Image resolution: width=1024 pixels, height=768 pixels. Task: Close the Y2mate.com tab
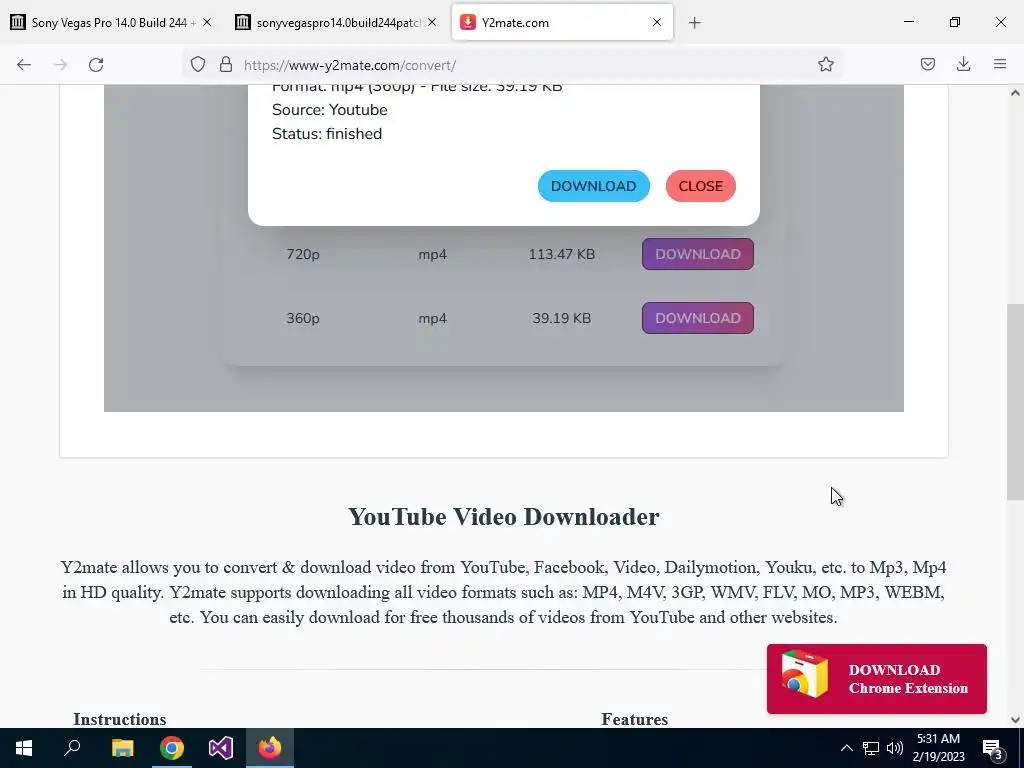[656, 22]
